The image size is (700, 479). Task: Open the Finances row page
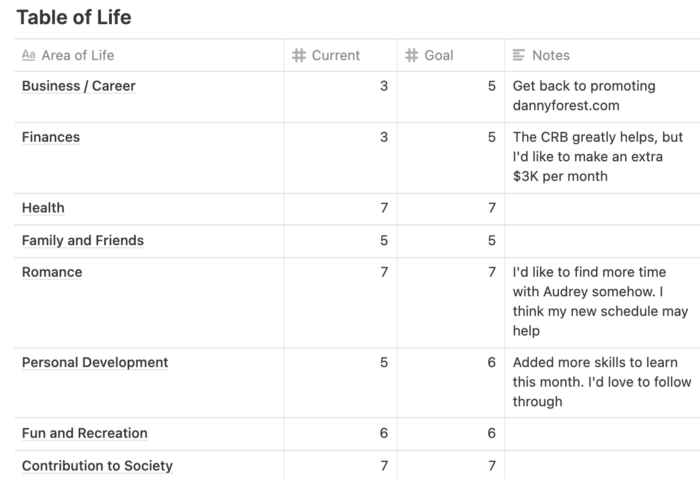tap(51, 137)
